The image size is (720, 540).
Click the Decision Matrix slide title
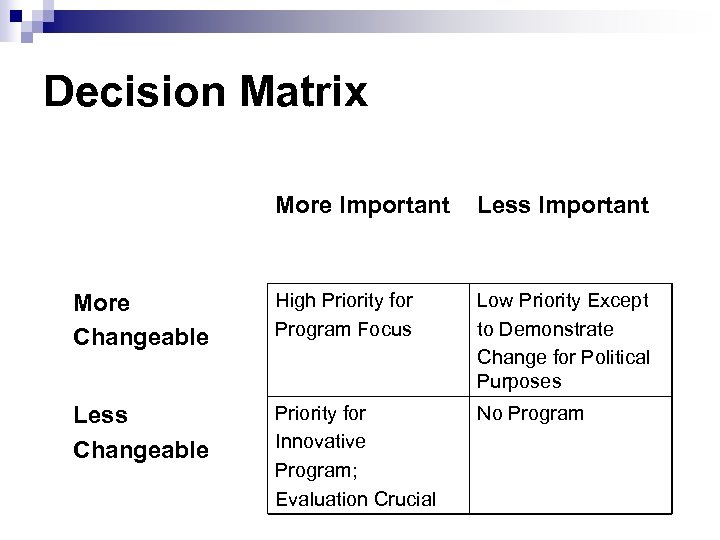pos(206,93)
